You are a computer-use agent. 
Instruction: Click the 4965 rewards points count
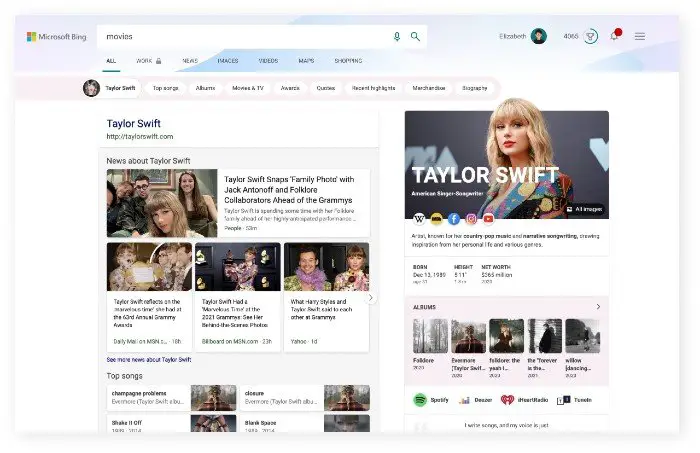coord(571,36)
